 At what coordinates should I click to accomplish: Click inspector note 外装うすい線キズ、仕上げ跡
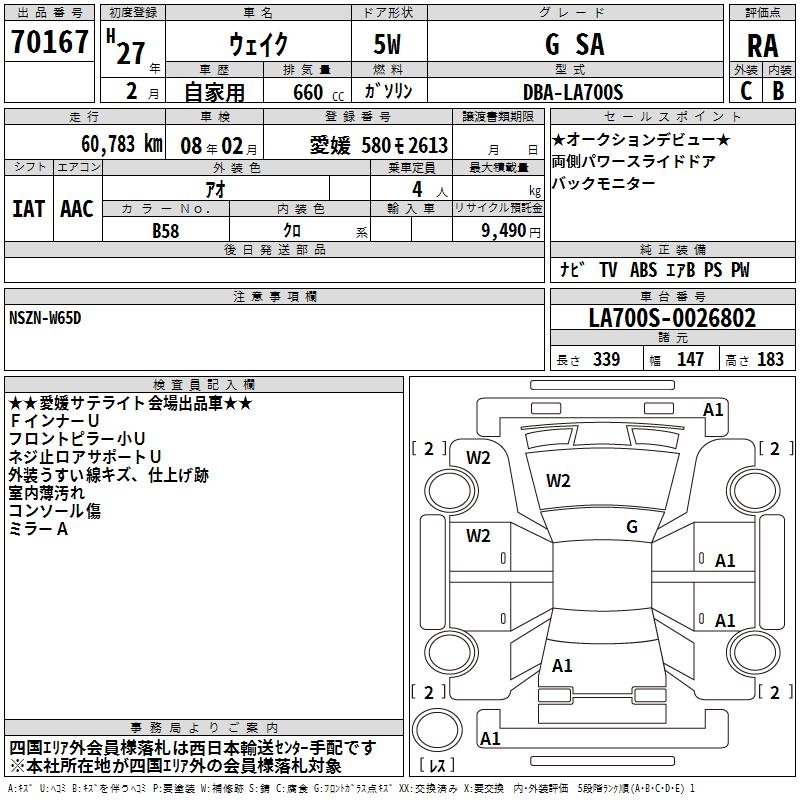pos(109,475)
